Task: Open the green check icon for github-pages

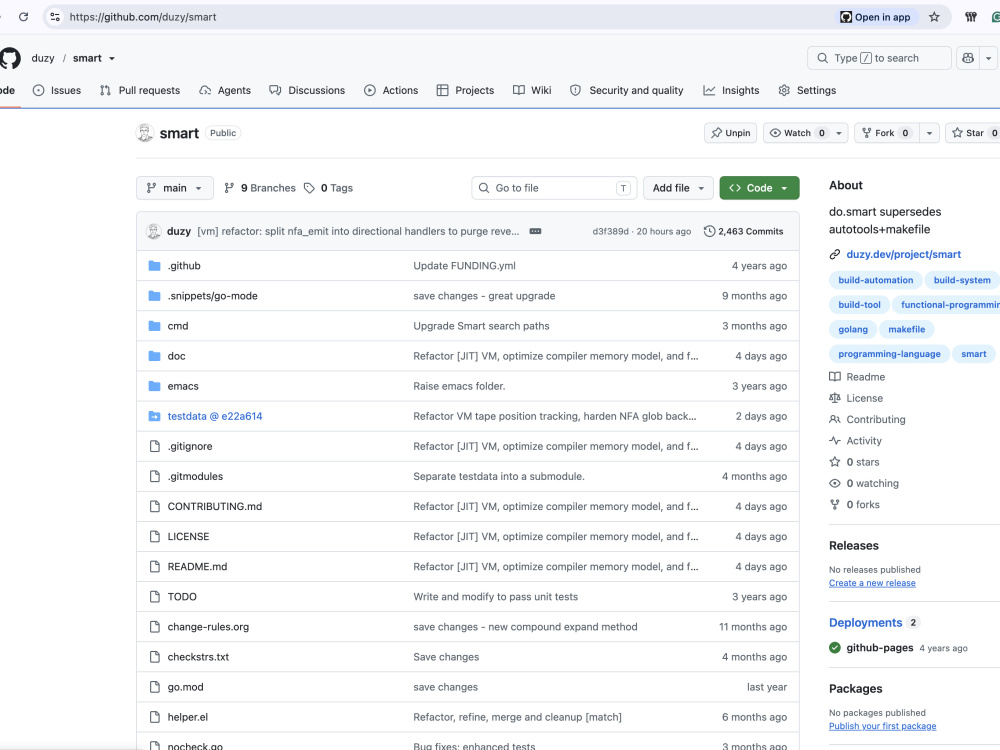Action: coord(835,648)
